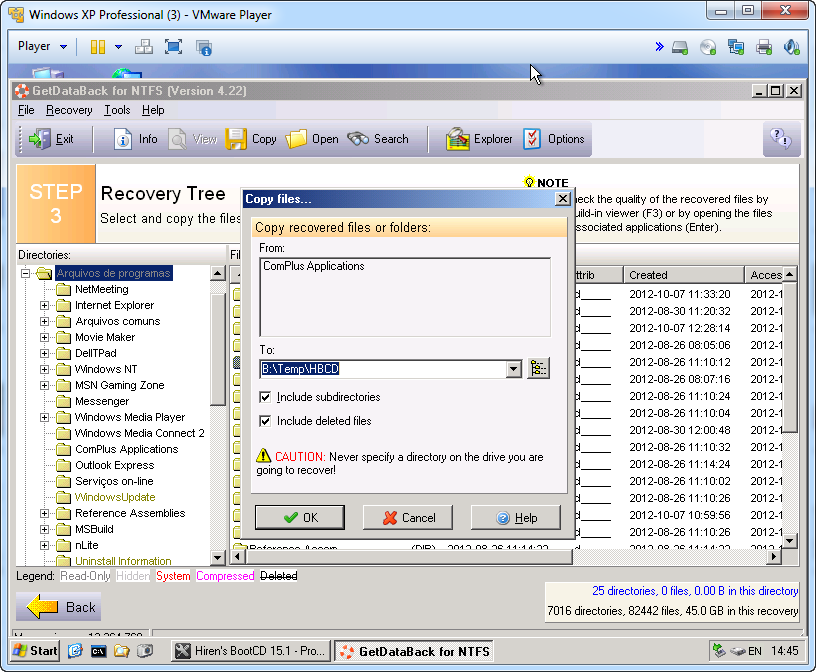Click the Copy floppy disk icon

pyautogui.click(x=236, y=140)
